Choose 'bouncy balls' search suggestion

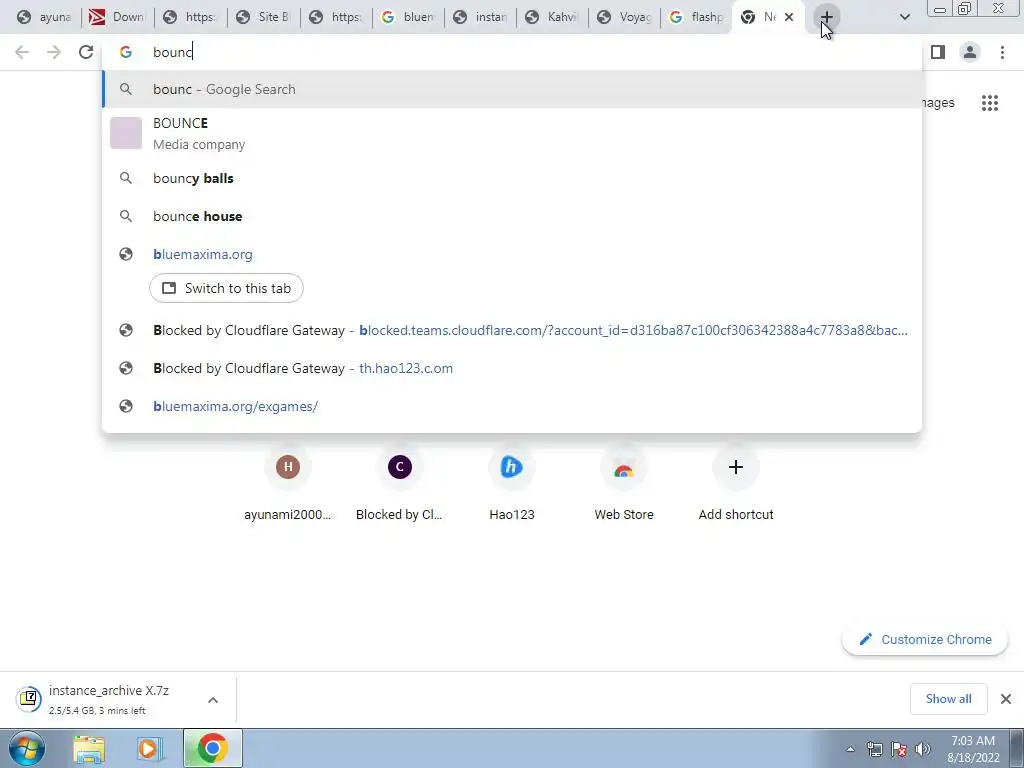click(512, 178)
